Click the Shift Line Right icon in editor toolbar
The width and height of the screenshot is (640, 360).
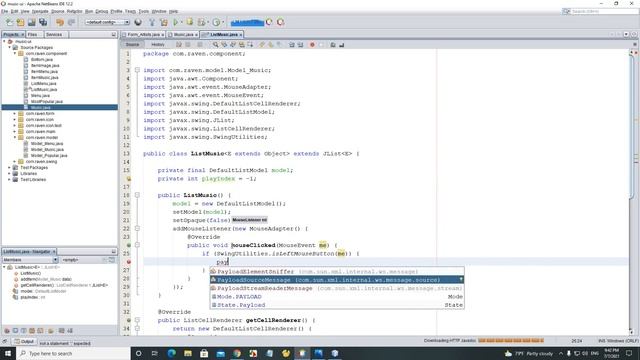(x=300, y=44)
